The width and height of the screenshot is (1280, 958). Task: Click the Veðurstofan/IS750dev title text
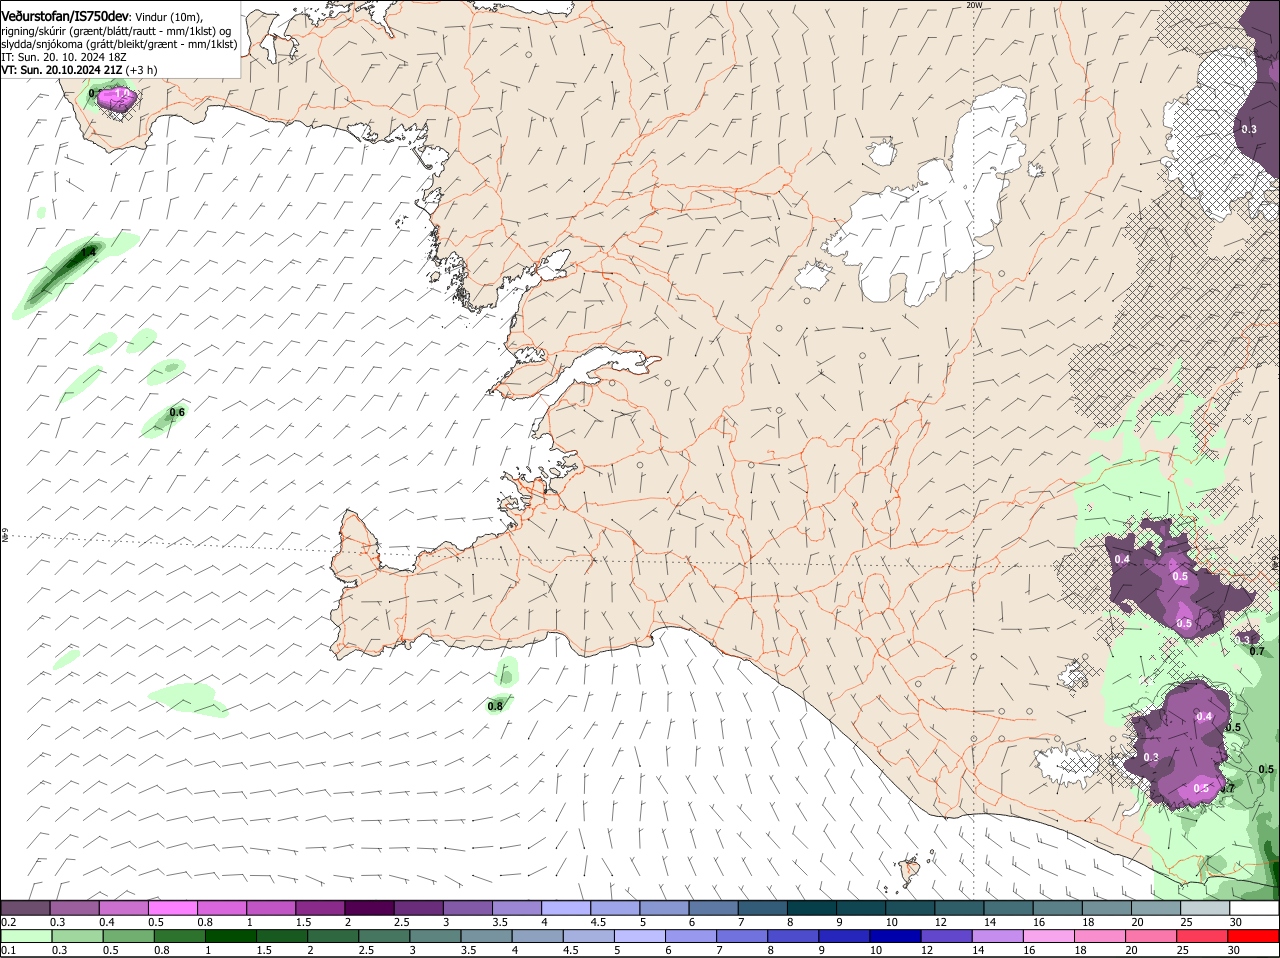[66, 16]
